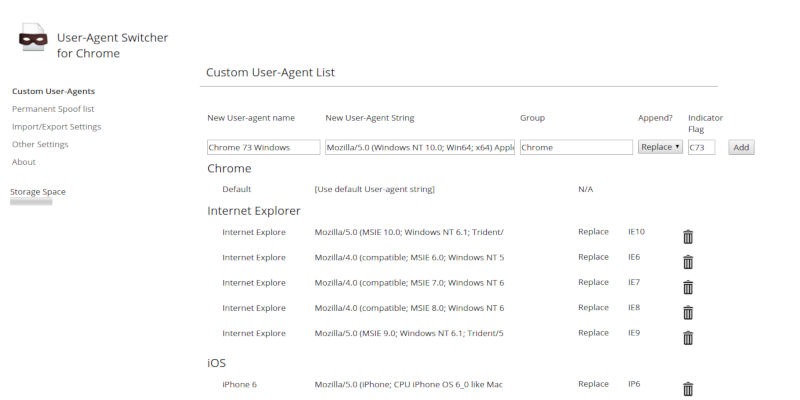Delete the IE6 user-agent entry
800x400 pixels.
[688, 262]
